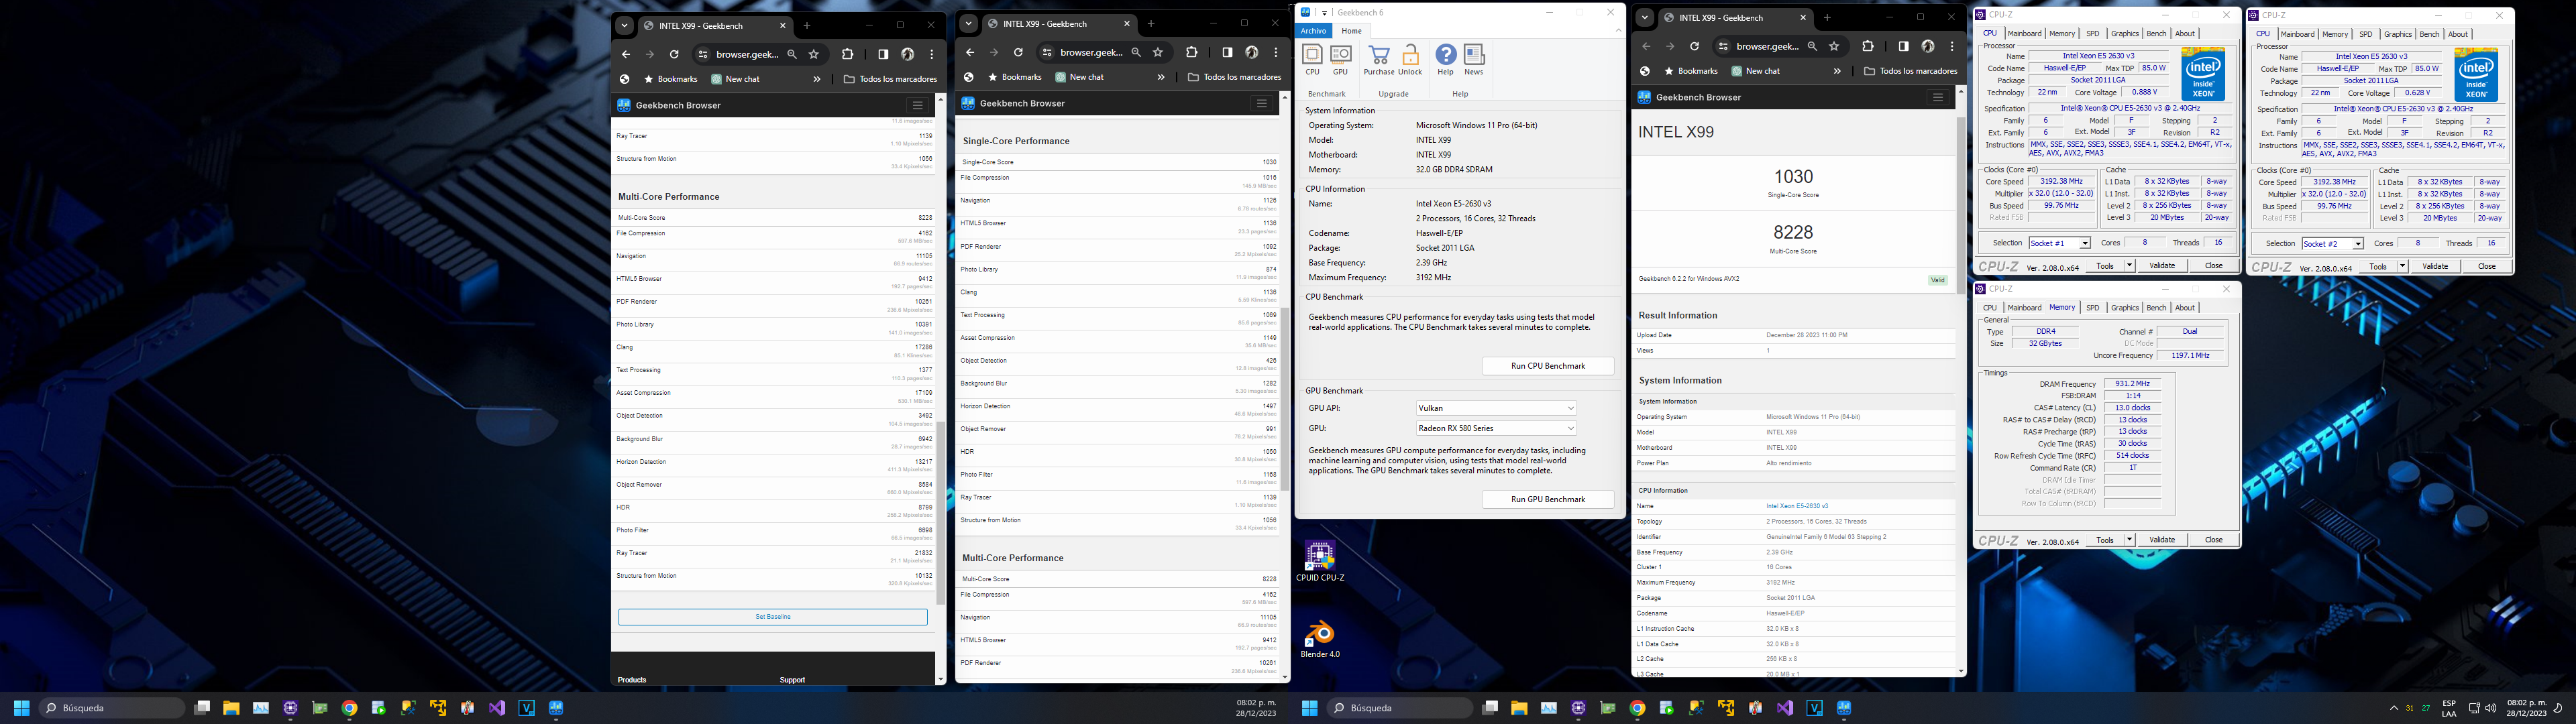Open new tab with plus in leftmost Chrome window
The image size is (2576, 724).
[x=807, y=26]
